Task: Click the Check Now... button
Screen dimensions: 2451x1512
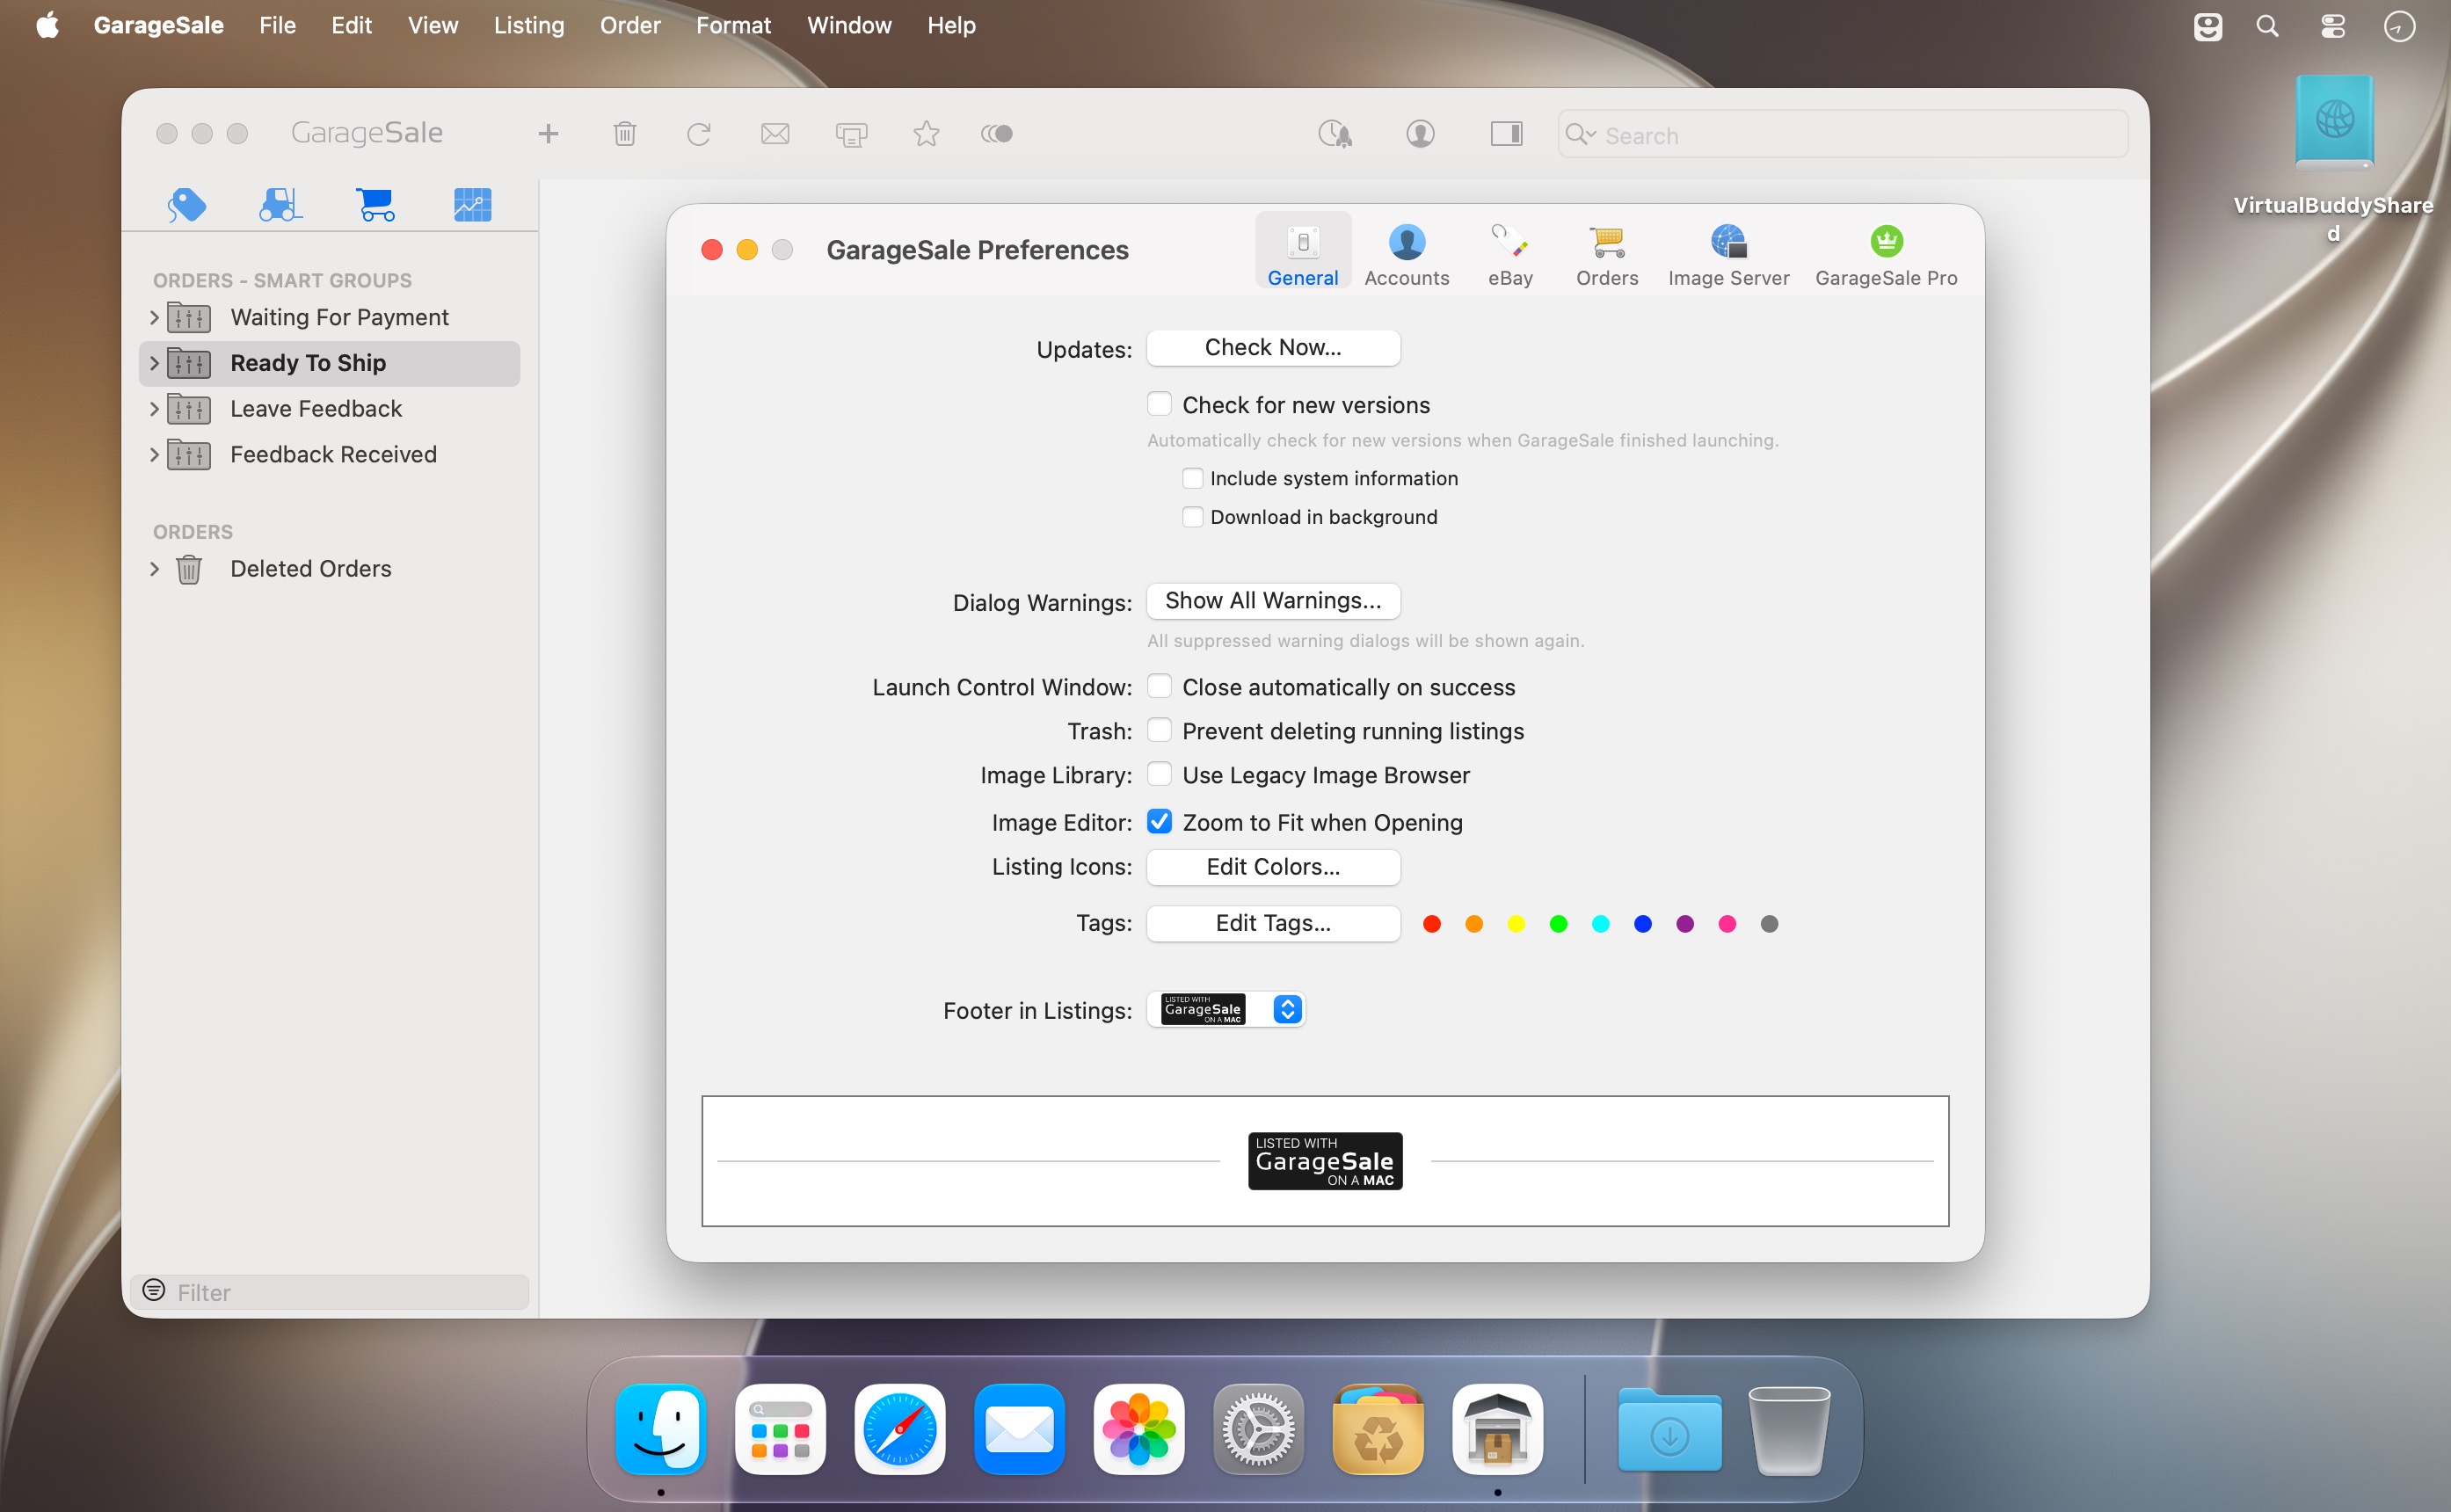Action: (1273, 347)
